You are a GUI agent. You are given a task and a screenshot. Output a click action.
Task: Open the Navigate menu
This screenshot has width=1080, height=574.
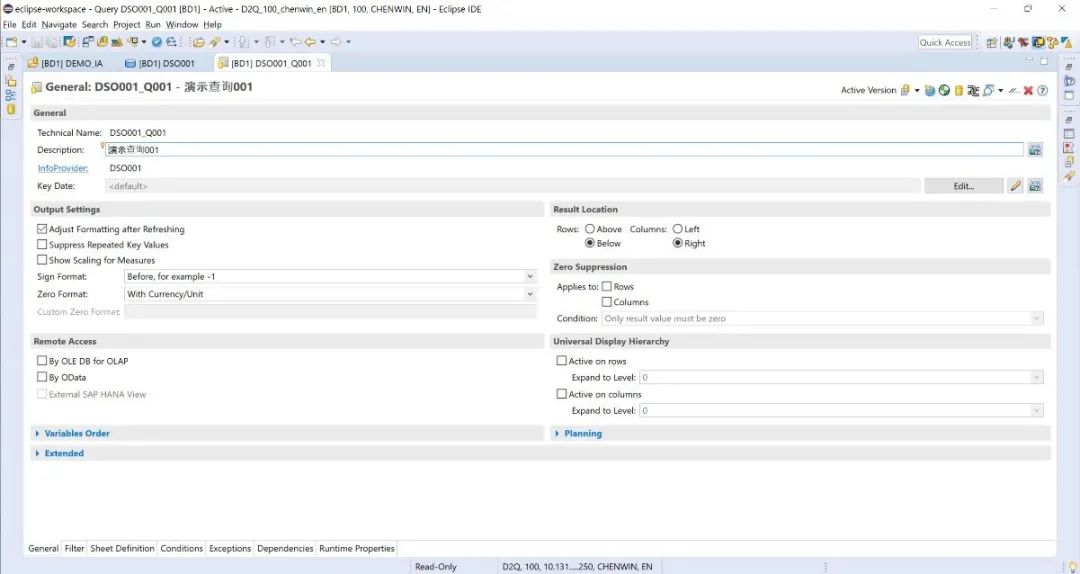pos(59,24)
